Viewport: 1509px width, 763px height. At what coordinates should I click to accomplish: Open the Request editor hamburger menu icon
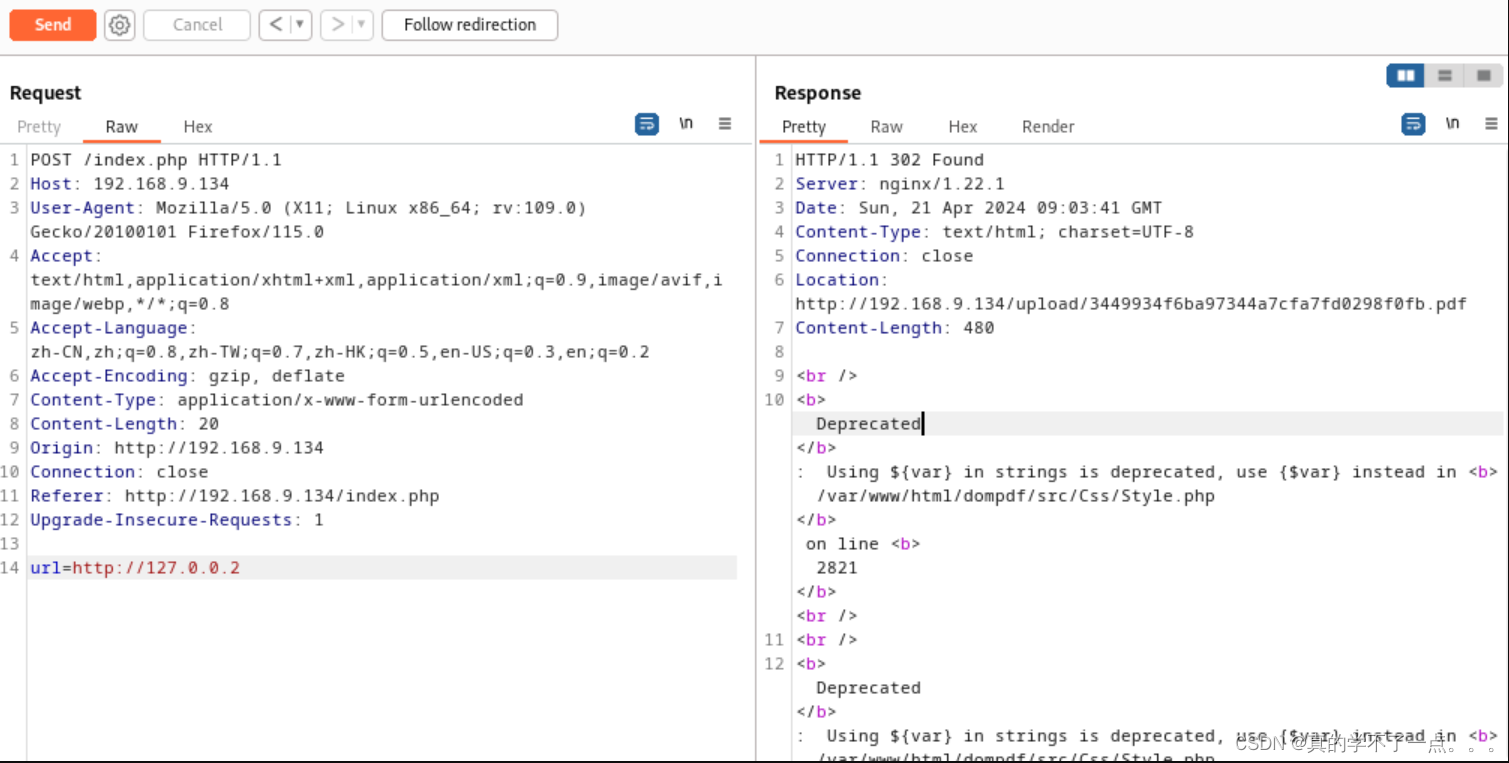pyautogui.click(x=725, y=123)
